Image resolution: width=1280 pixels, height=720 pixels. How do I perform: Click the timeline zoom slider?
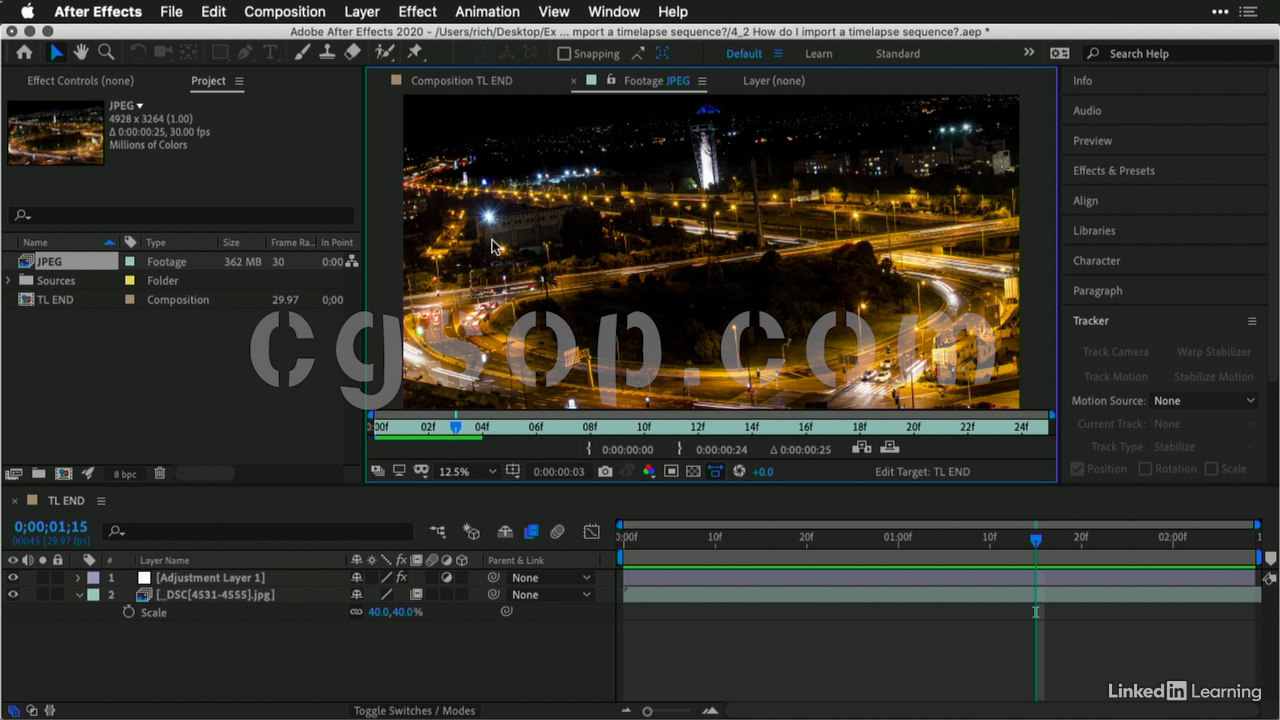pos(648,711)
